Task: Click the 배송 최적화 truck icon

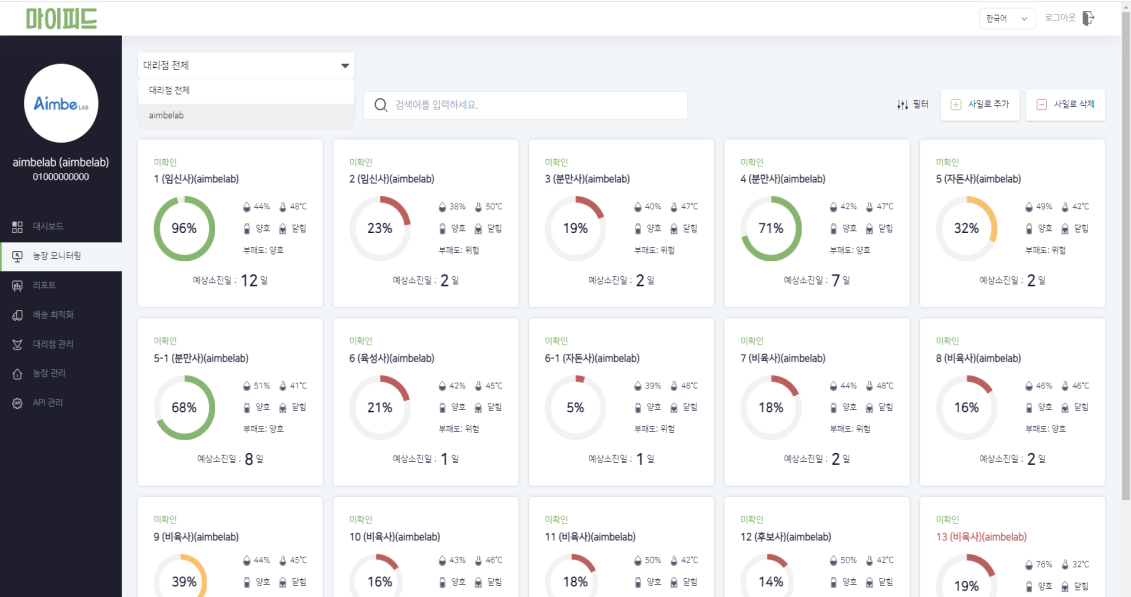Action: coord(17,315)
